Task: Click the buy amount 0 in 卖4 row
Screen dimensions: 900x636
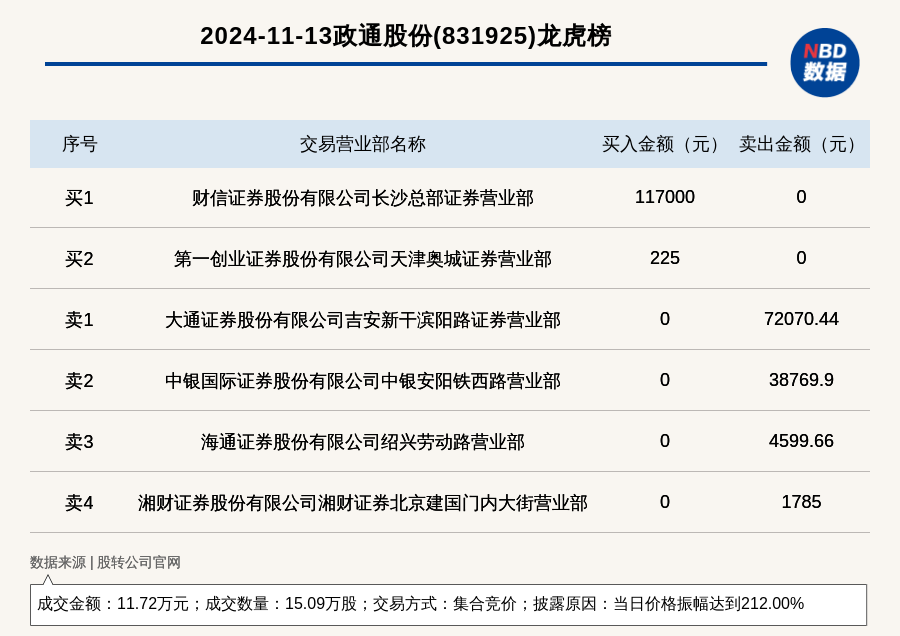Action: pos(665,501)
